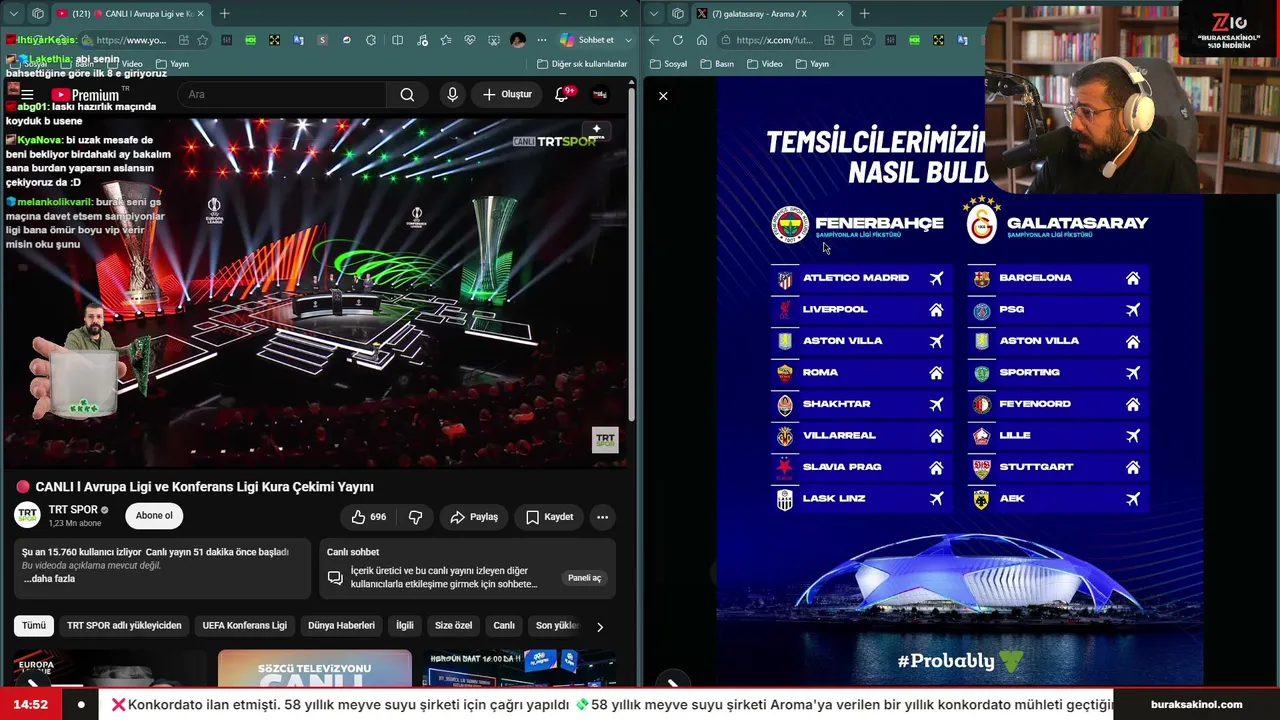
Task: Select Dünya Haberleri chip
Action: pyautogui.click(x=342, y=626)
